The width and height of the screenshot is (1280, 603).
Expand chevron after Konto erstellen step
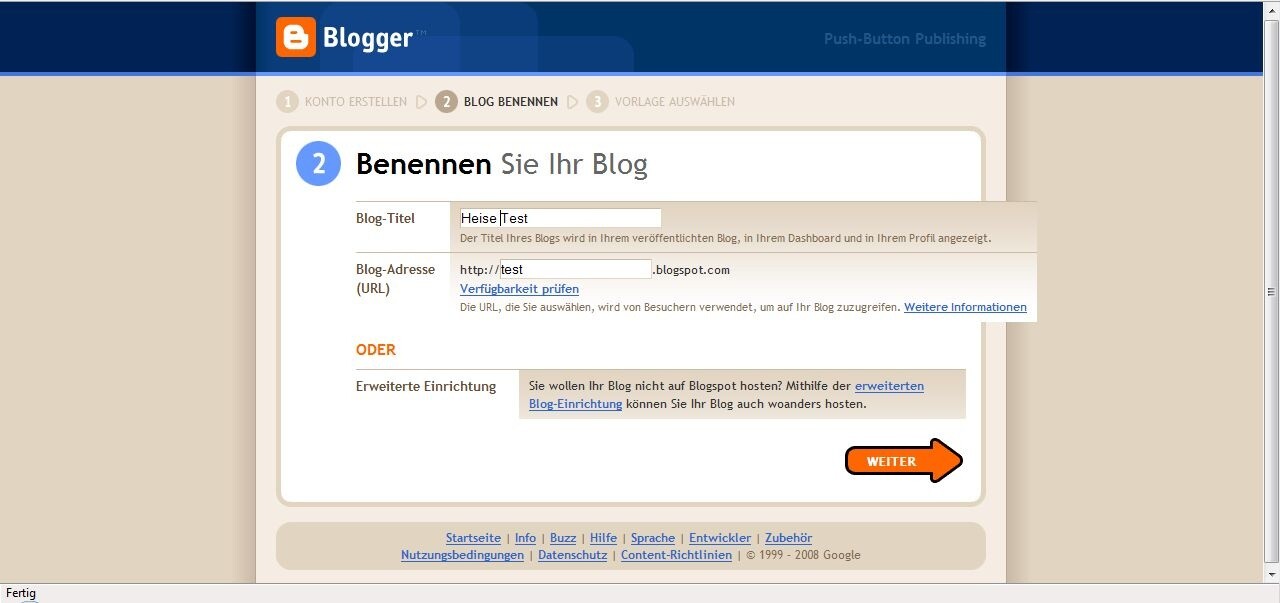tap(421, 101)
